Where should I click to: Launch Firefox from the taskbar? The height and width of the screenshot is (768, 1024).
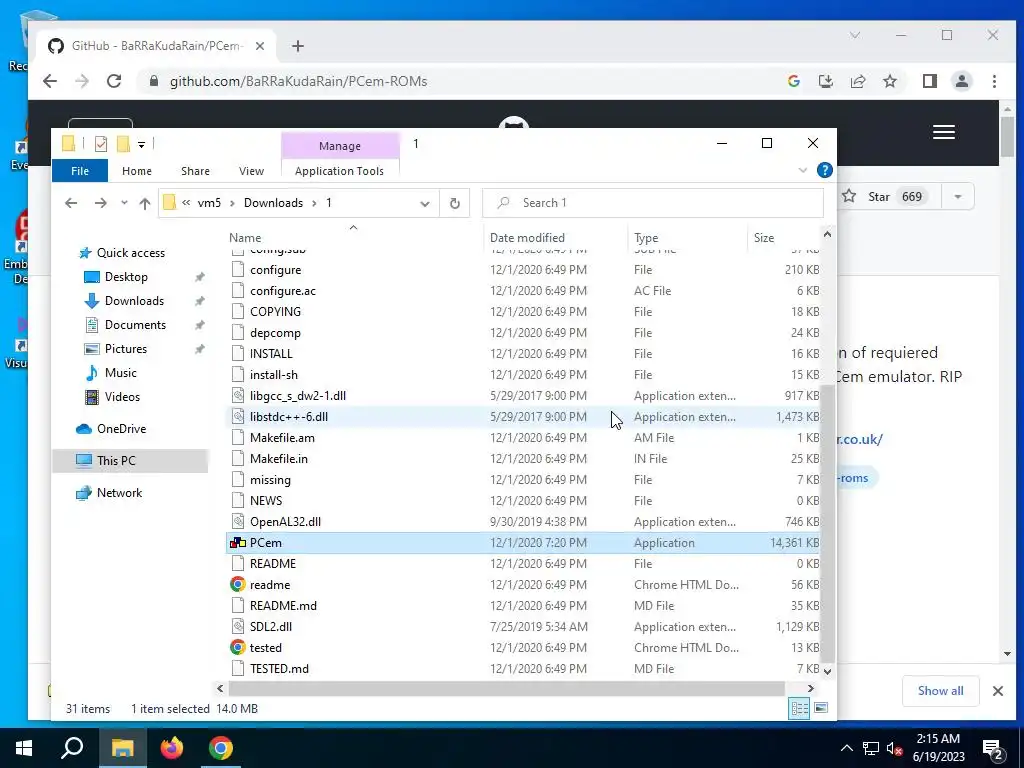click(x=172, y=748)
